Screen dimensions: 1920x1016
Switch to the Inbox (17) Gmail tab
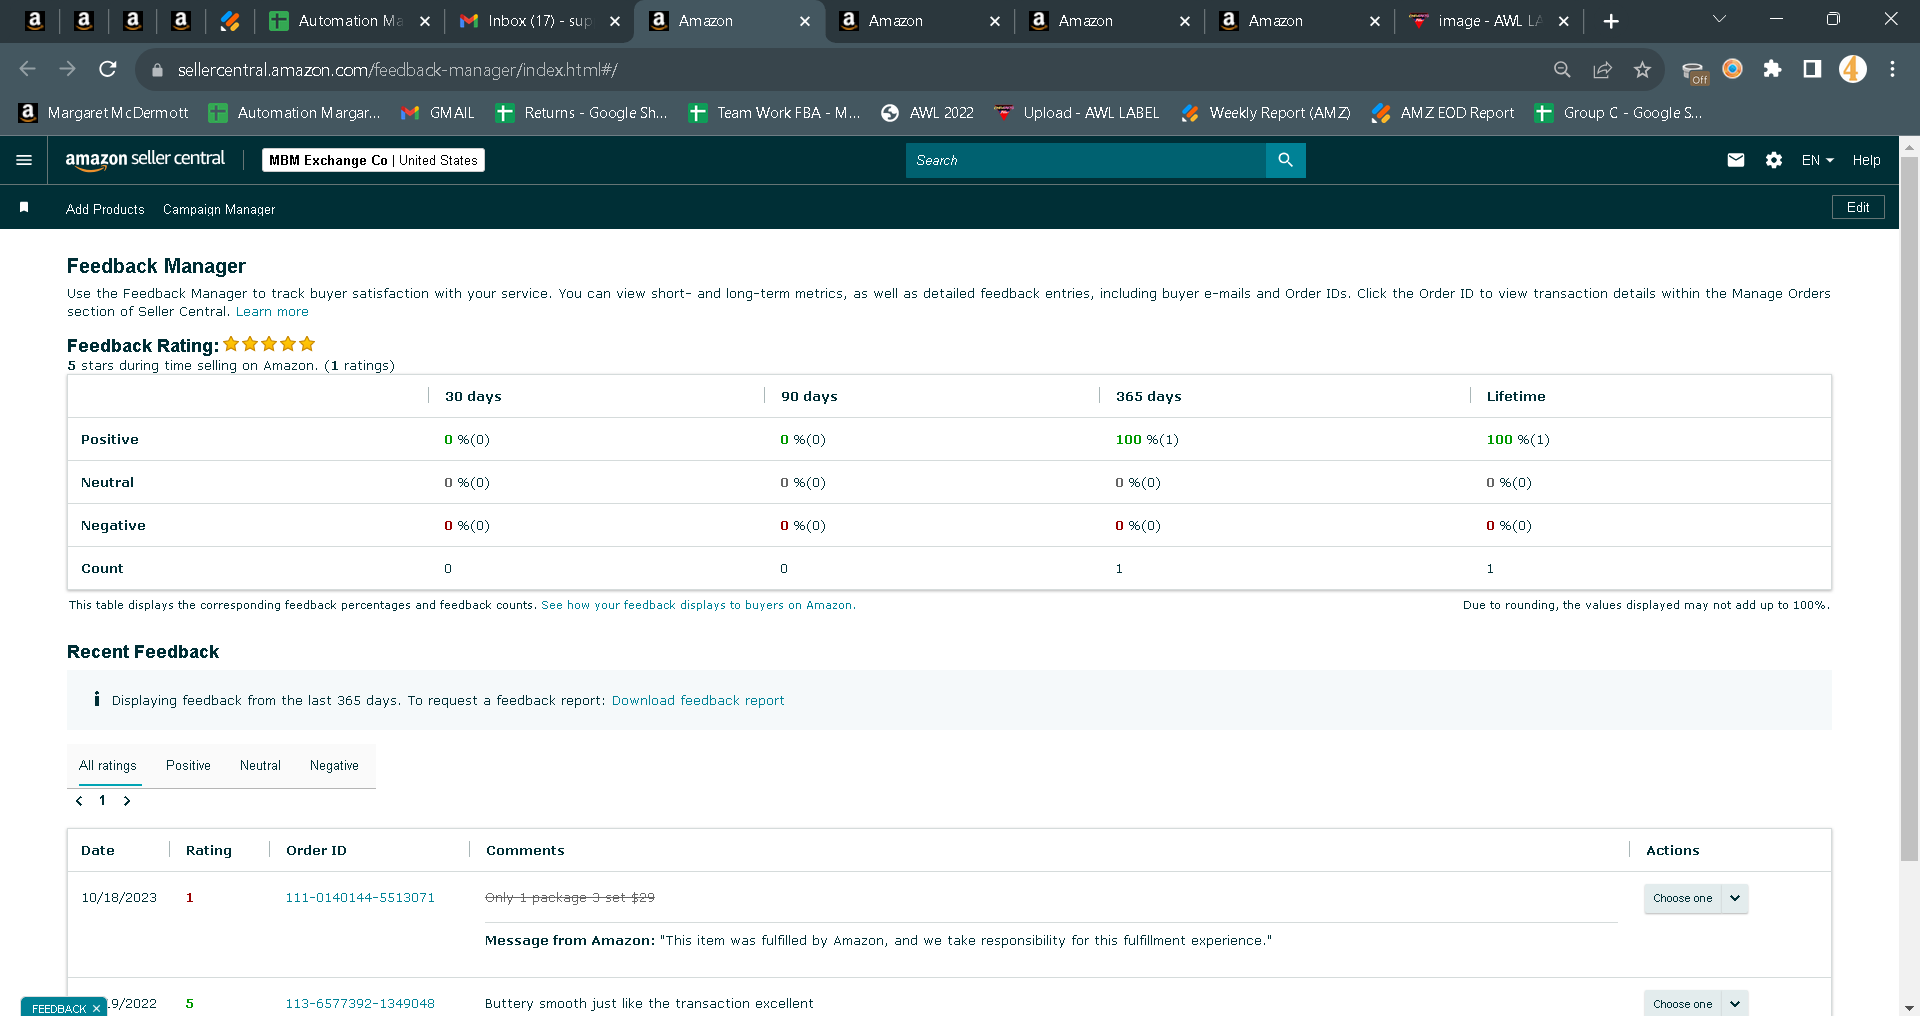tap(540, 21)
